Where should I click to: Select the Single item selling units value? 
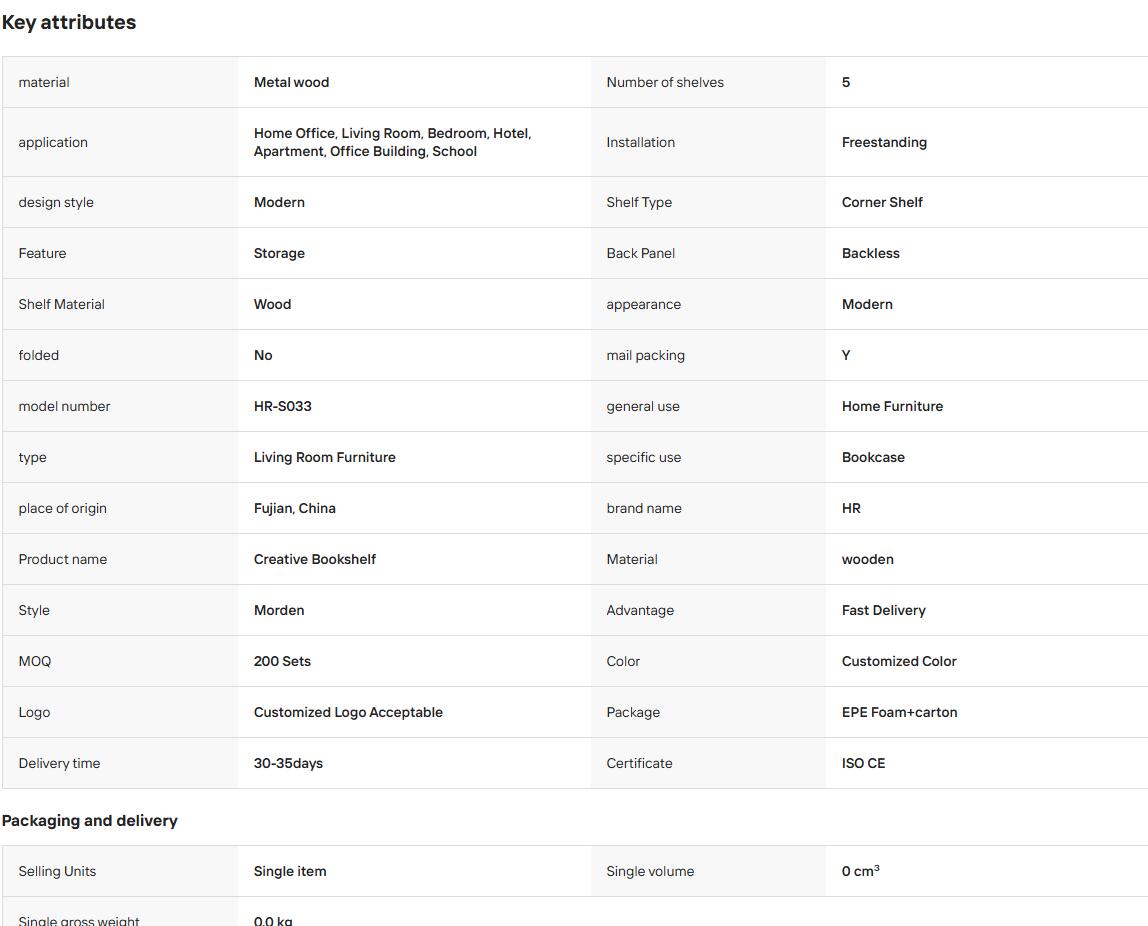(290, 871)
